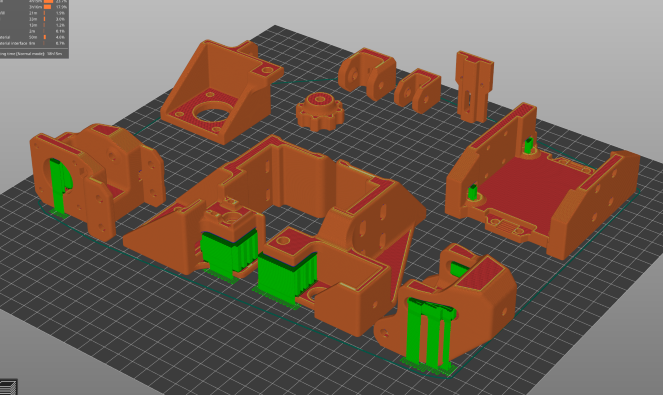
Task: Click the orange bar in the 4.0% row
Action: point(45,37)
